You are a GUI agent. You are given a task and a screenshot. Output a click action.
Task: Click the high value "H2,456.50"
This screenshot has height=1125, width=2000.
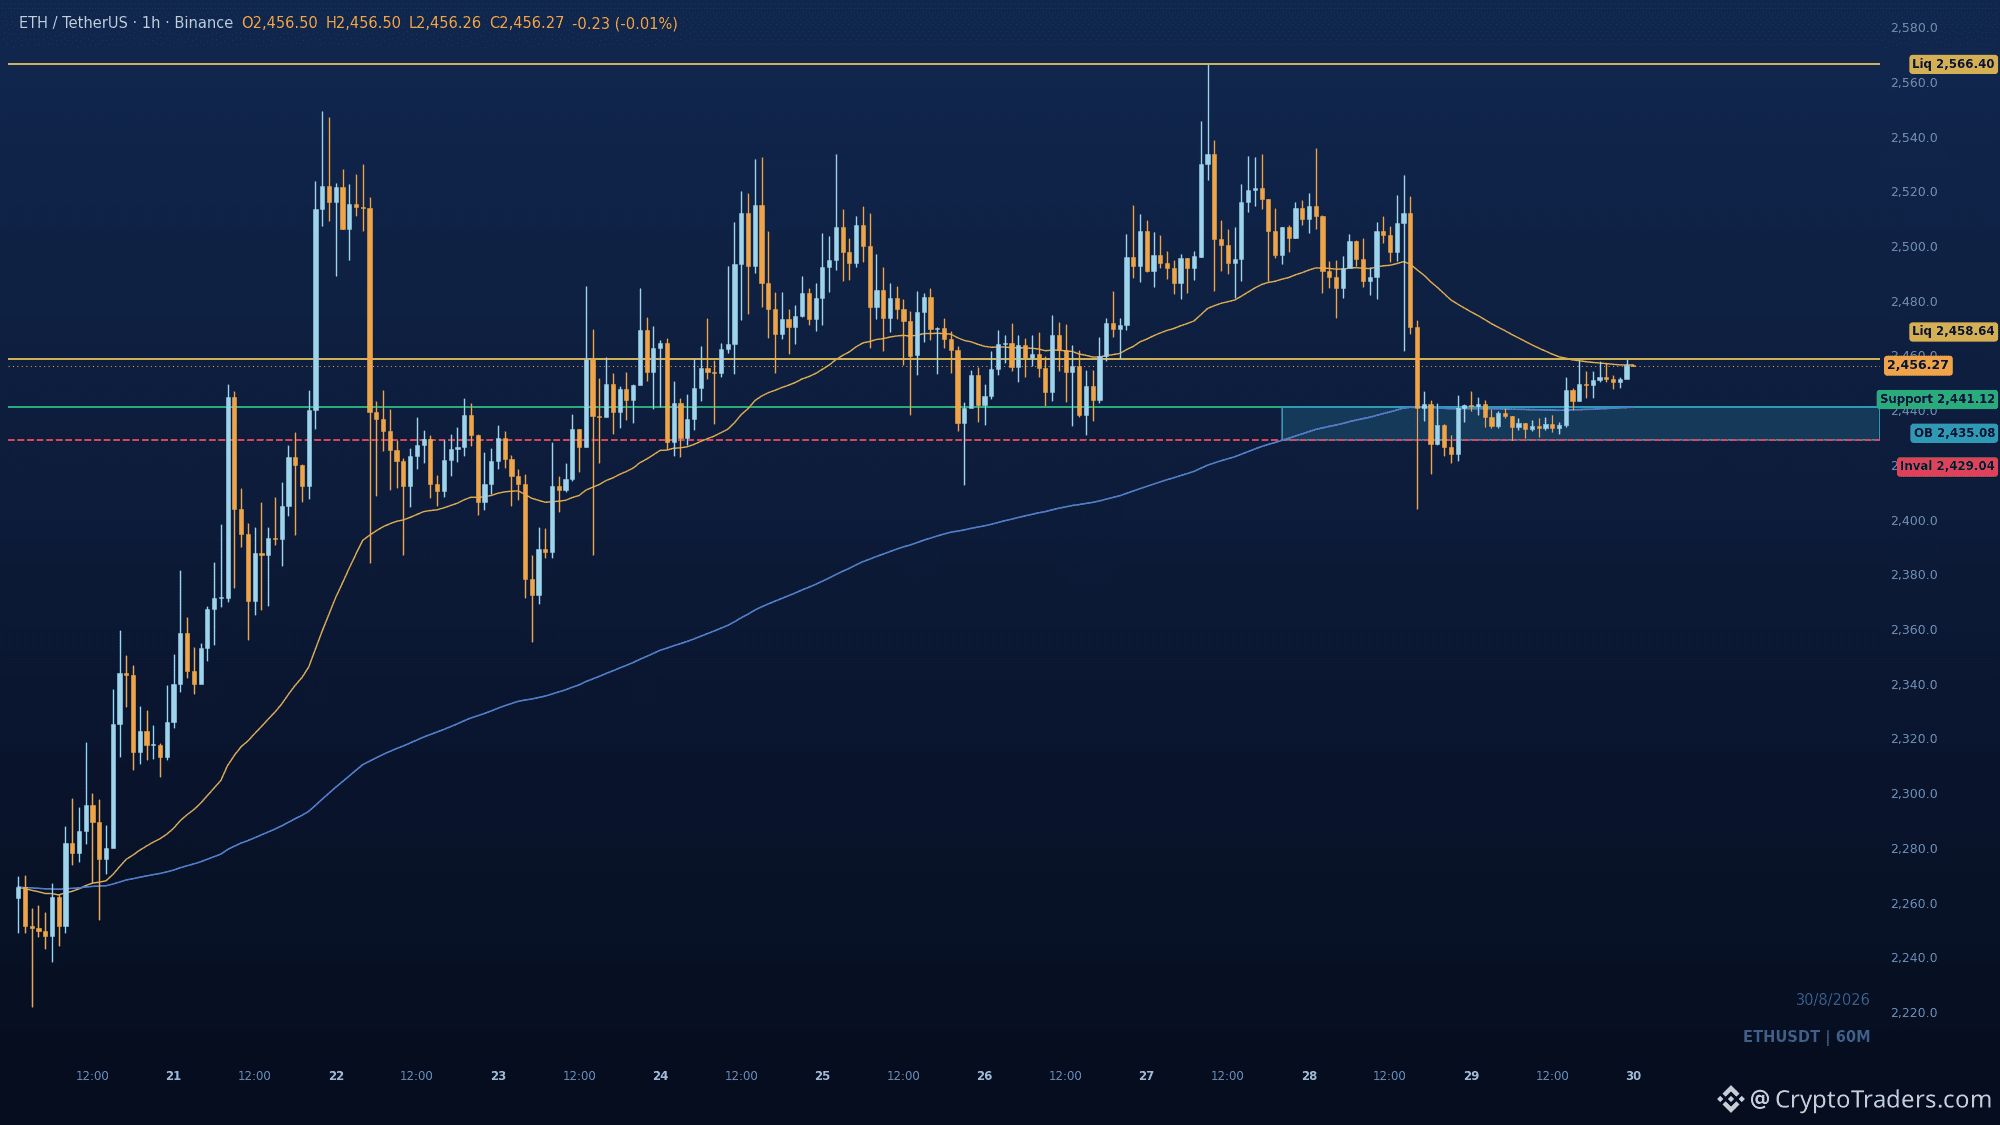(363, 23)
